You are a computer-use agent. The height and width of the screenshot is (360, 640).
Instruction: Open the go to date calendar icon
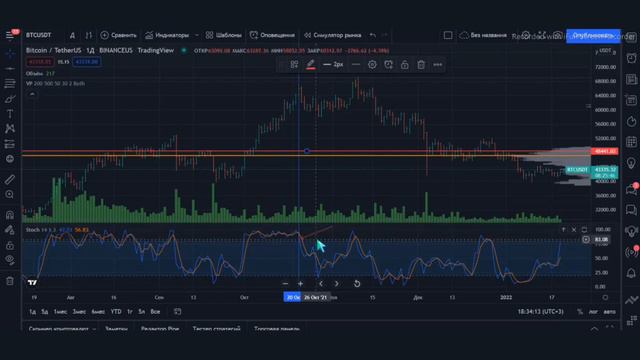tap(178, 311)
